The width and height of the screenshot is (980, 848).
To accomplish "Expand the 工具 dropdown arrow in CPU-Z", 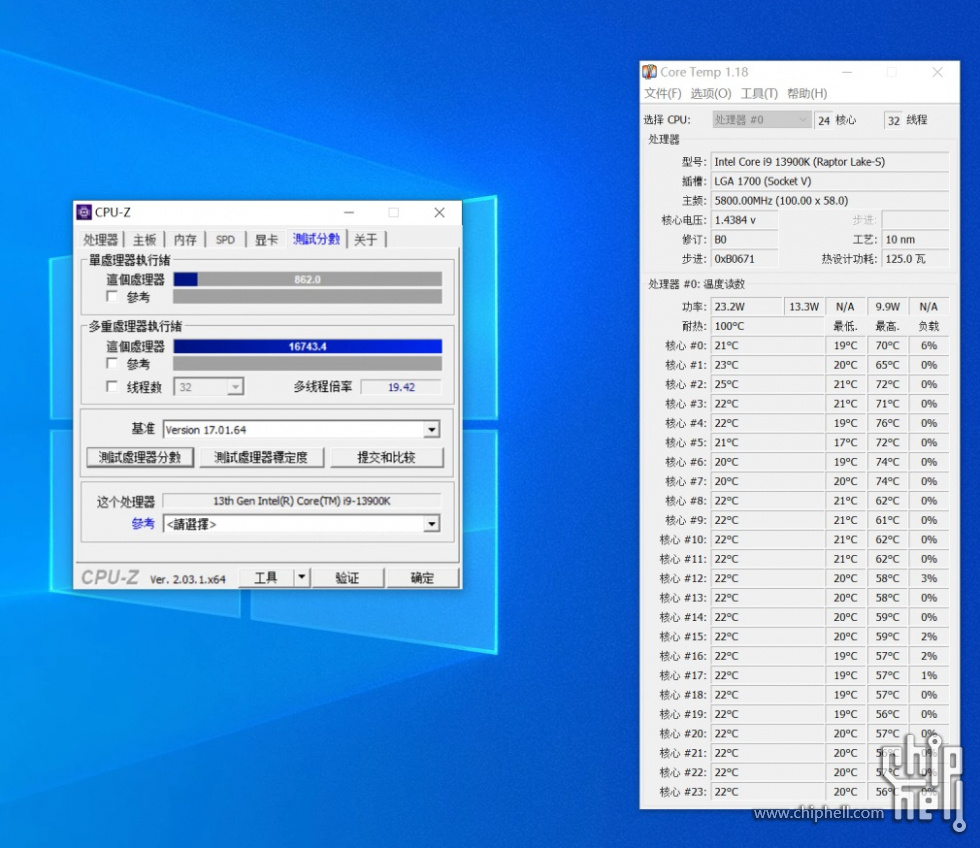I will 302,577.
